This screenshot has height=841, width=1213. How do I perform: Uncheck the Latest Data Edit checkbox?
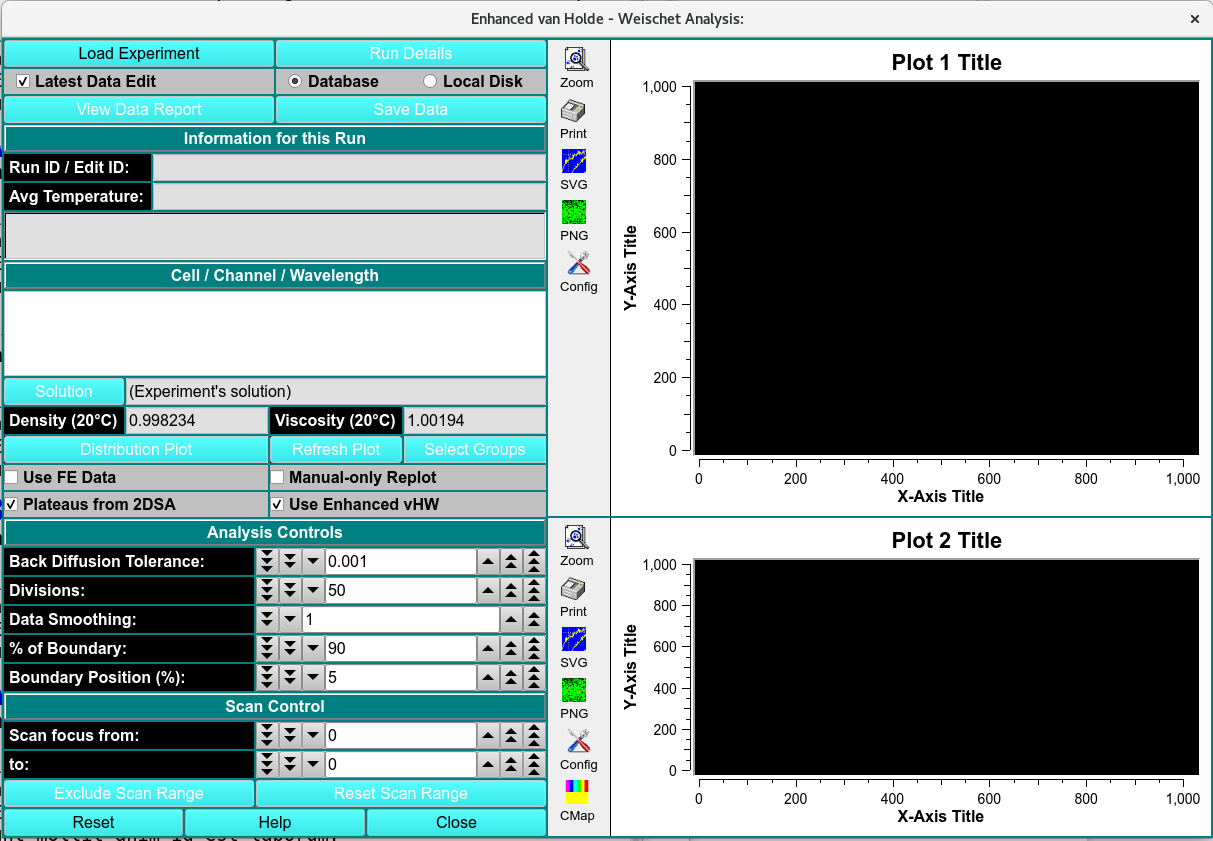tap(23, 82)
